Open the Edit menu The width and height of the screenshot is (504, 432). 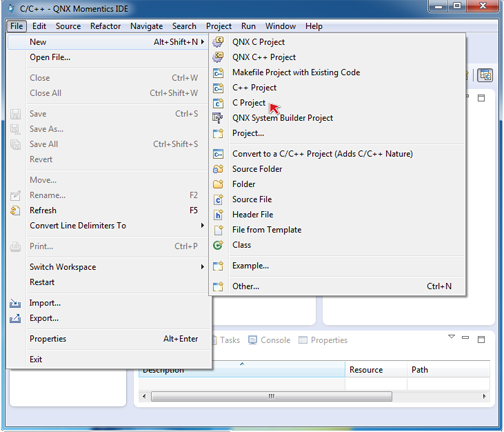[39, 26]
